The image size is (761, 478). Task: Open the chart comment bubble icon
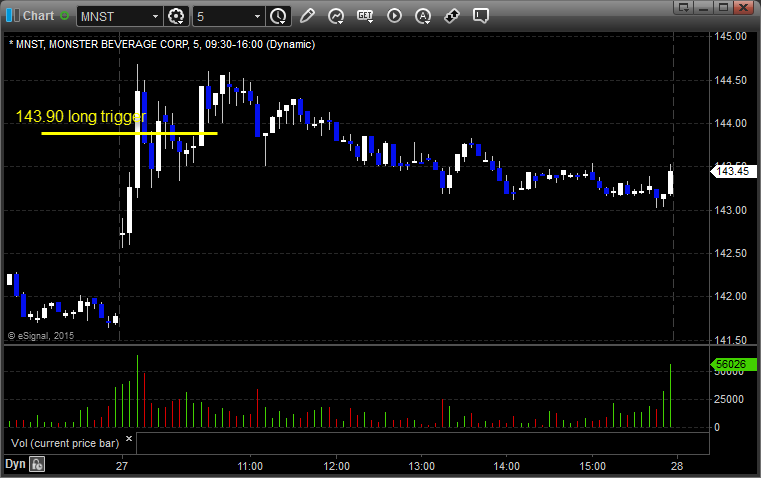point(480,16)
